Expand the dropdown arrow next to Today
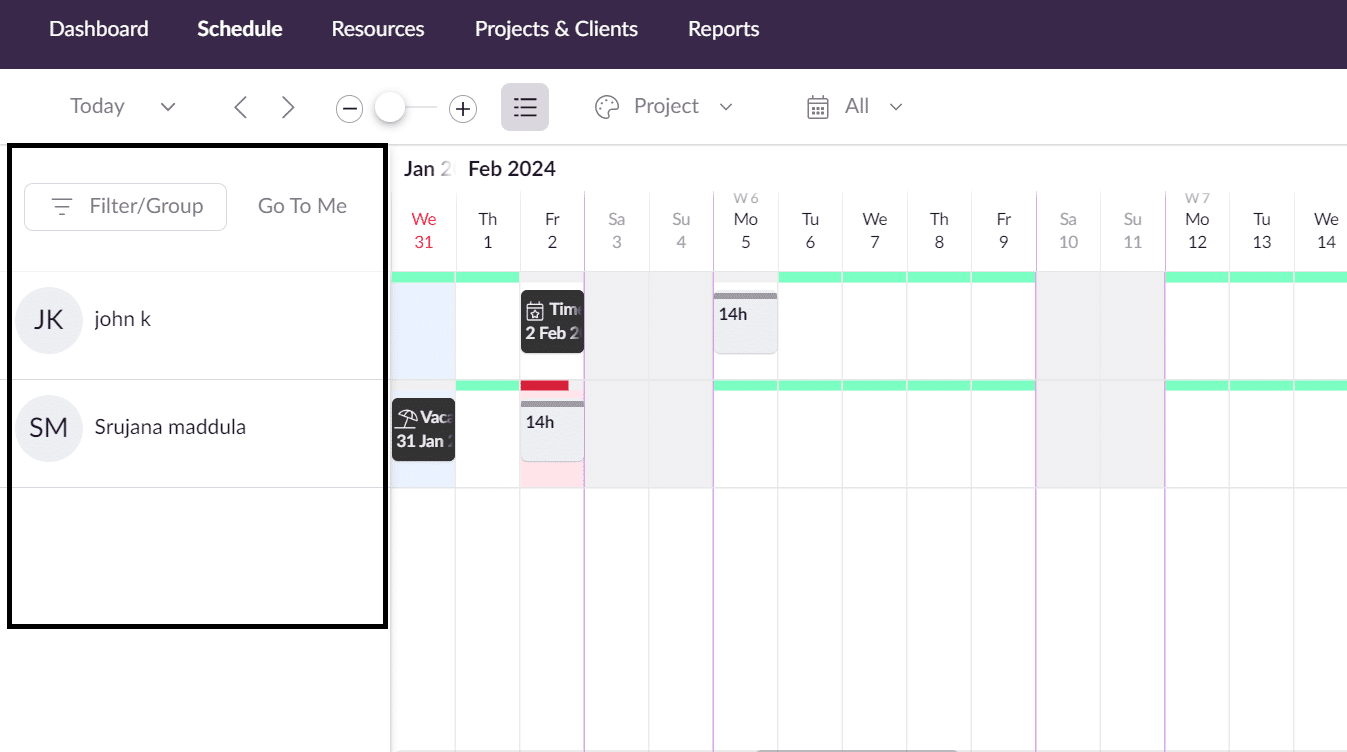1347x752 pixels. [168, 107]
